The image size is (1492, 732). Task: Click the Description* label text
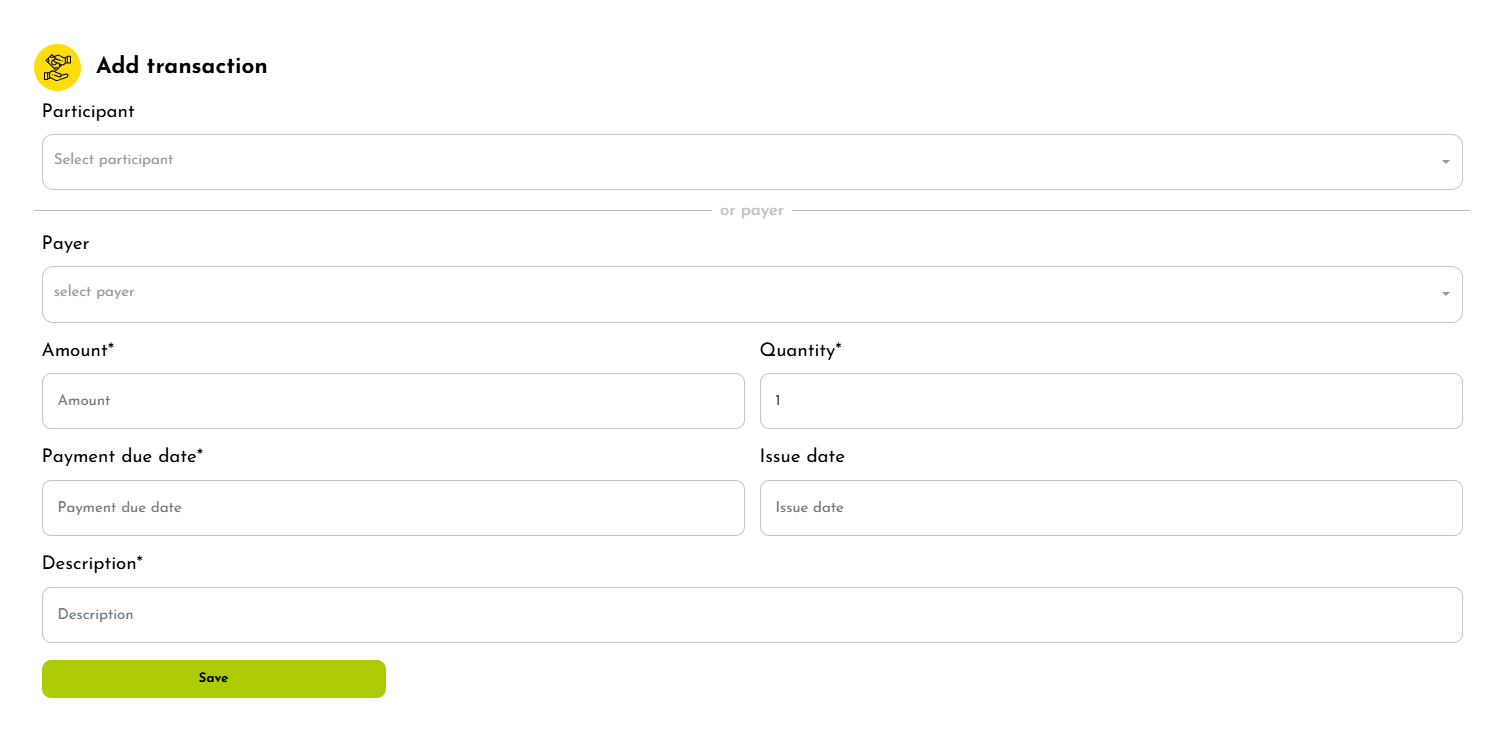92,564
